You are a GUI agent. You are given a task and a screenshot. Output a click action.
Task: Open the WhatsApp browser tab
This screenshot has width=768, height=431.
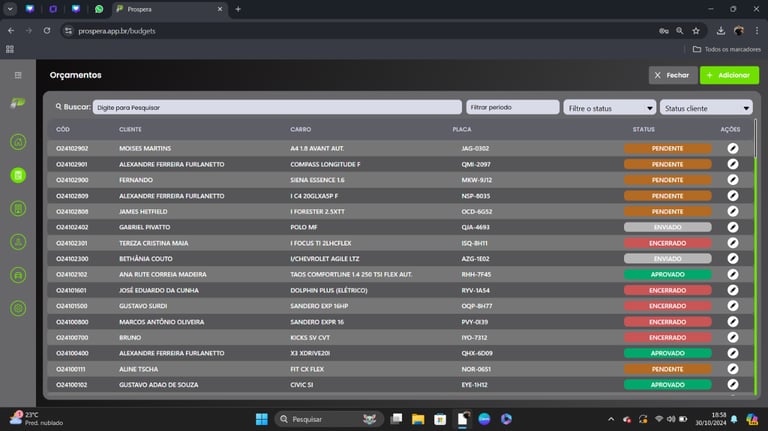pyautogui.click(x=99, y=9)
